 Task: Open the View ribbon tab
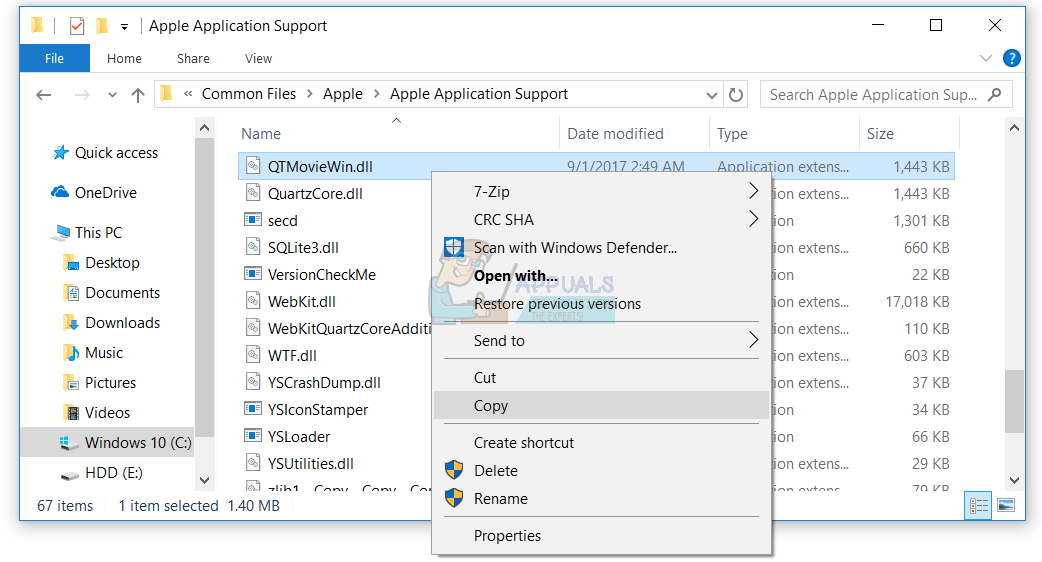pyautogui.click(x=258, y=59)
